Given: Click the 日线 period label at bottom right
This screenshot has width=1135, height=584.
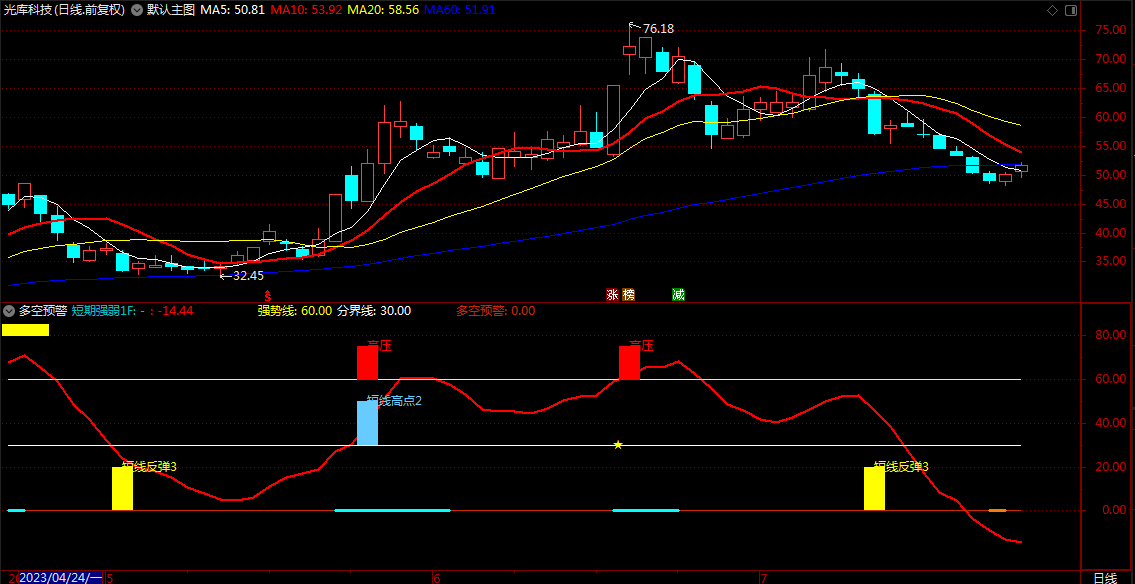Looking at the screenshot, I should pos(1105,577).
